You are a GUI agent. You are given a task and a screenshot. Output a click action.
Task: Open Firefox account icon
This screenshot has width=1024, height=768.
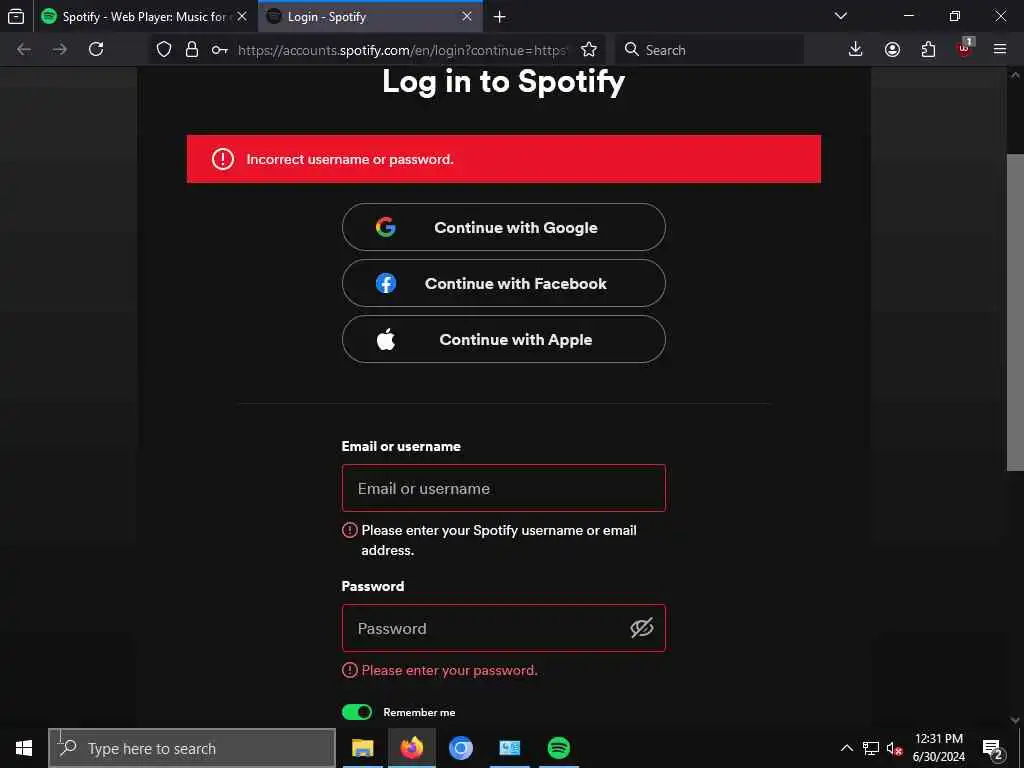pyautogui.click(x=892, y=50)
